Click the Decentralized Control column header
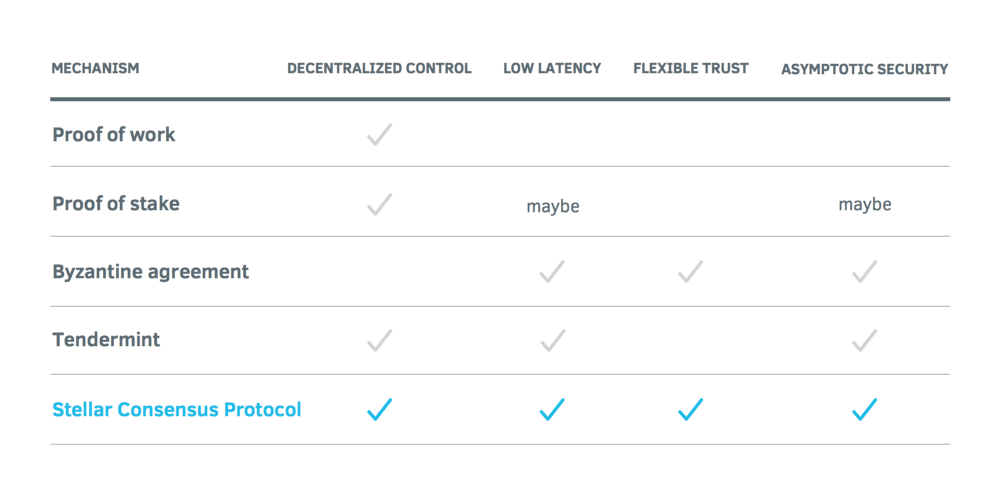This screenshot has width=1000, height=500. pyautogui.click(x=379, y=69)
